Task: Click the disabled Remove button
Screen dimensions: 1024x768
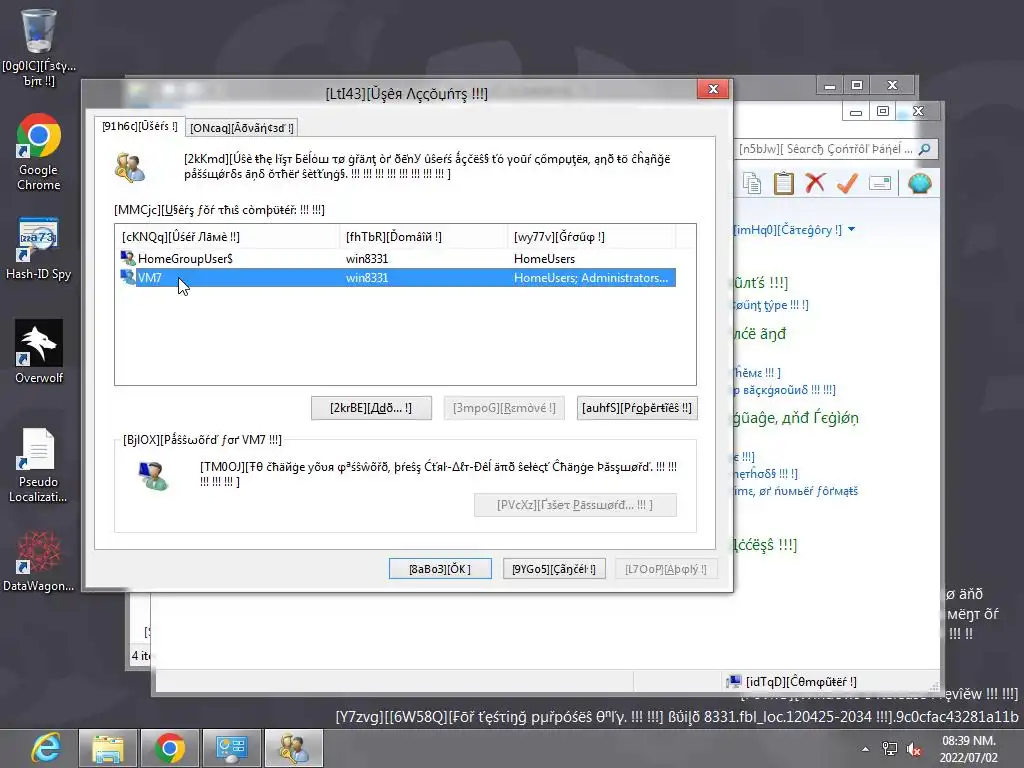Action: click(504, 408)
